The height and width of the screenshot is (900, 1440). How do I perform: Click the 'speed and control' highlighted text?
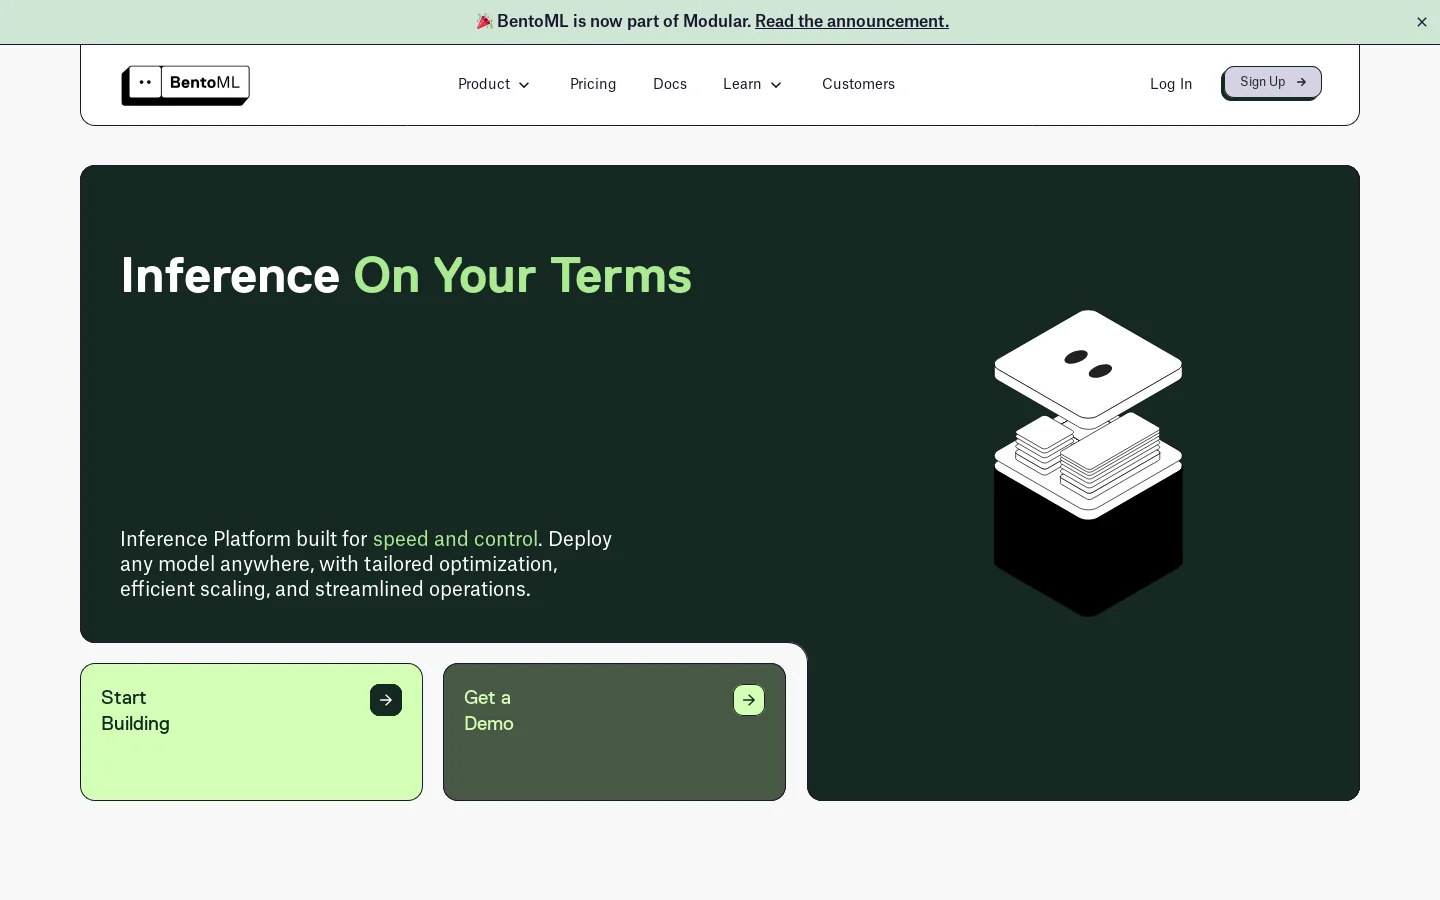tap(455, 539)
